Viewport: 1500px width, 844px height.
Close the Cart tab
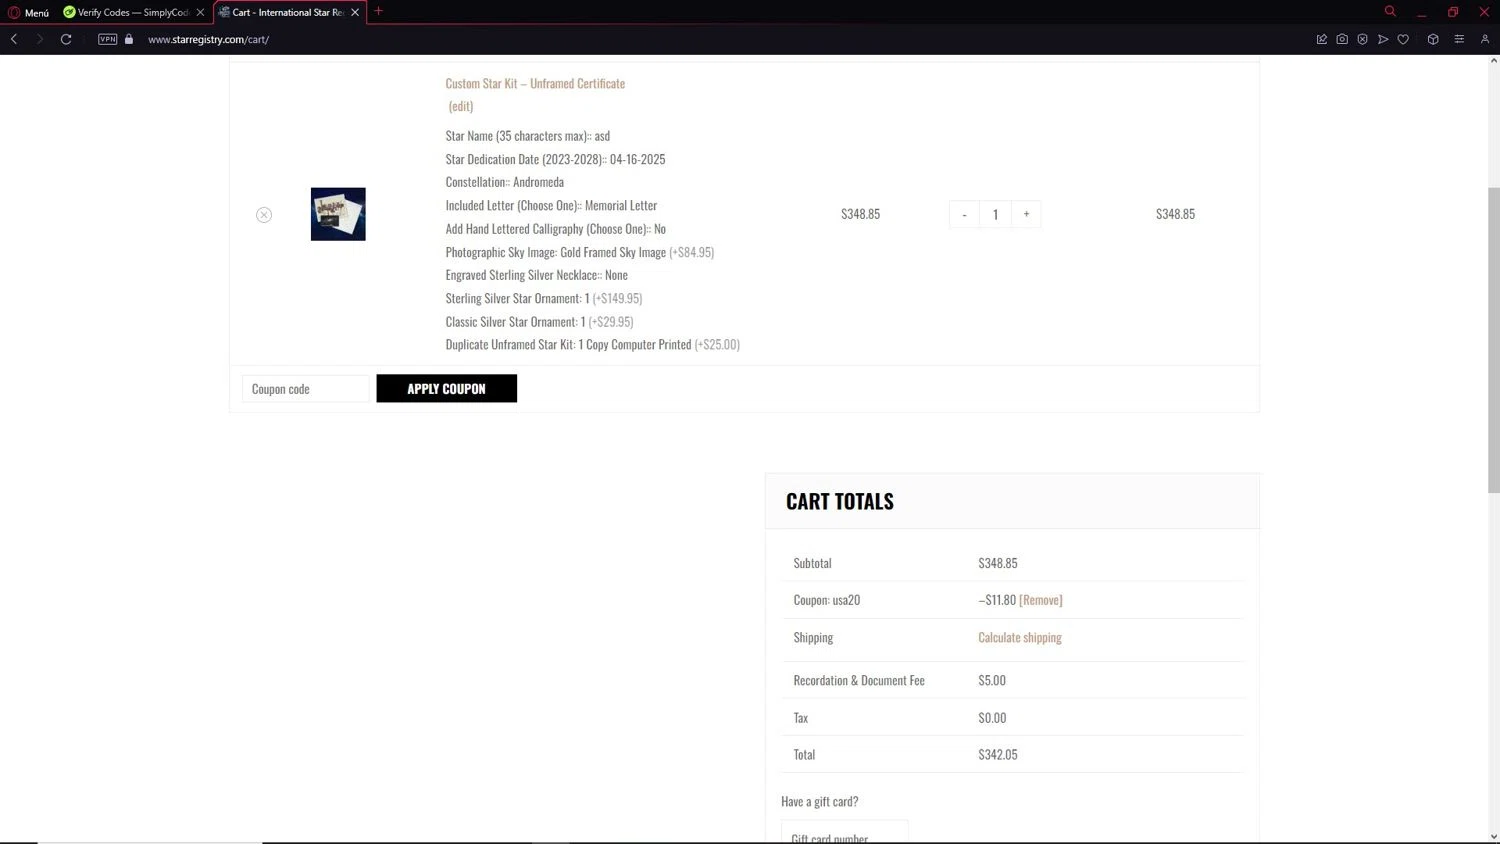(x=355, y=12)
